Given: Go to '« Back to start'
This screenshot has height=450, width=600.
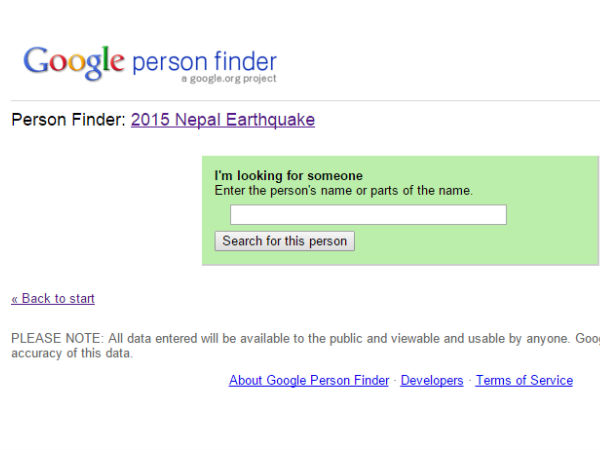Looking at the screenshot, I should click(53, 298).
